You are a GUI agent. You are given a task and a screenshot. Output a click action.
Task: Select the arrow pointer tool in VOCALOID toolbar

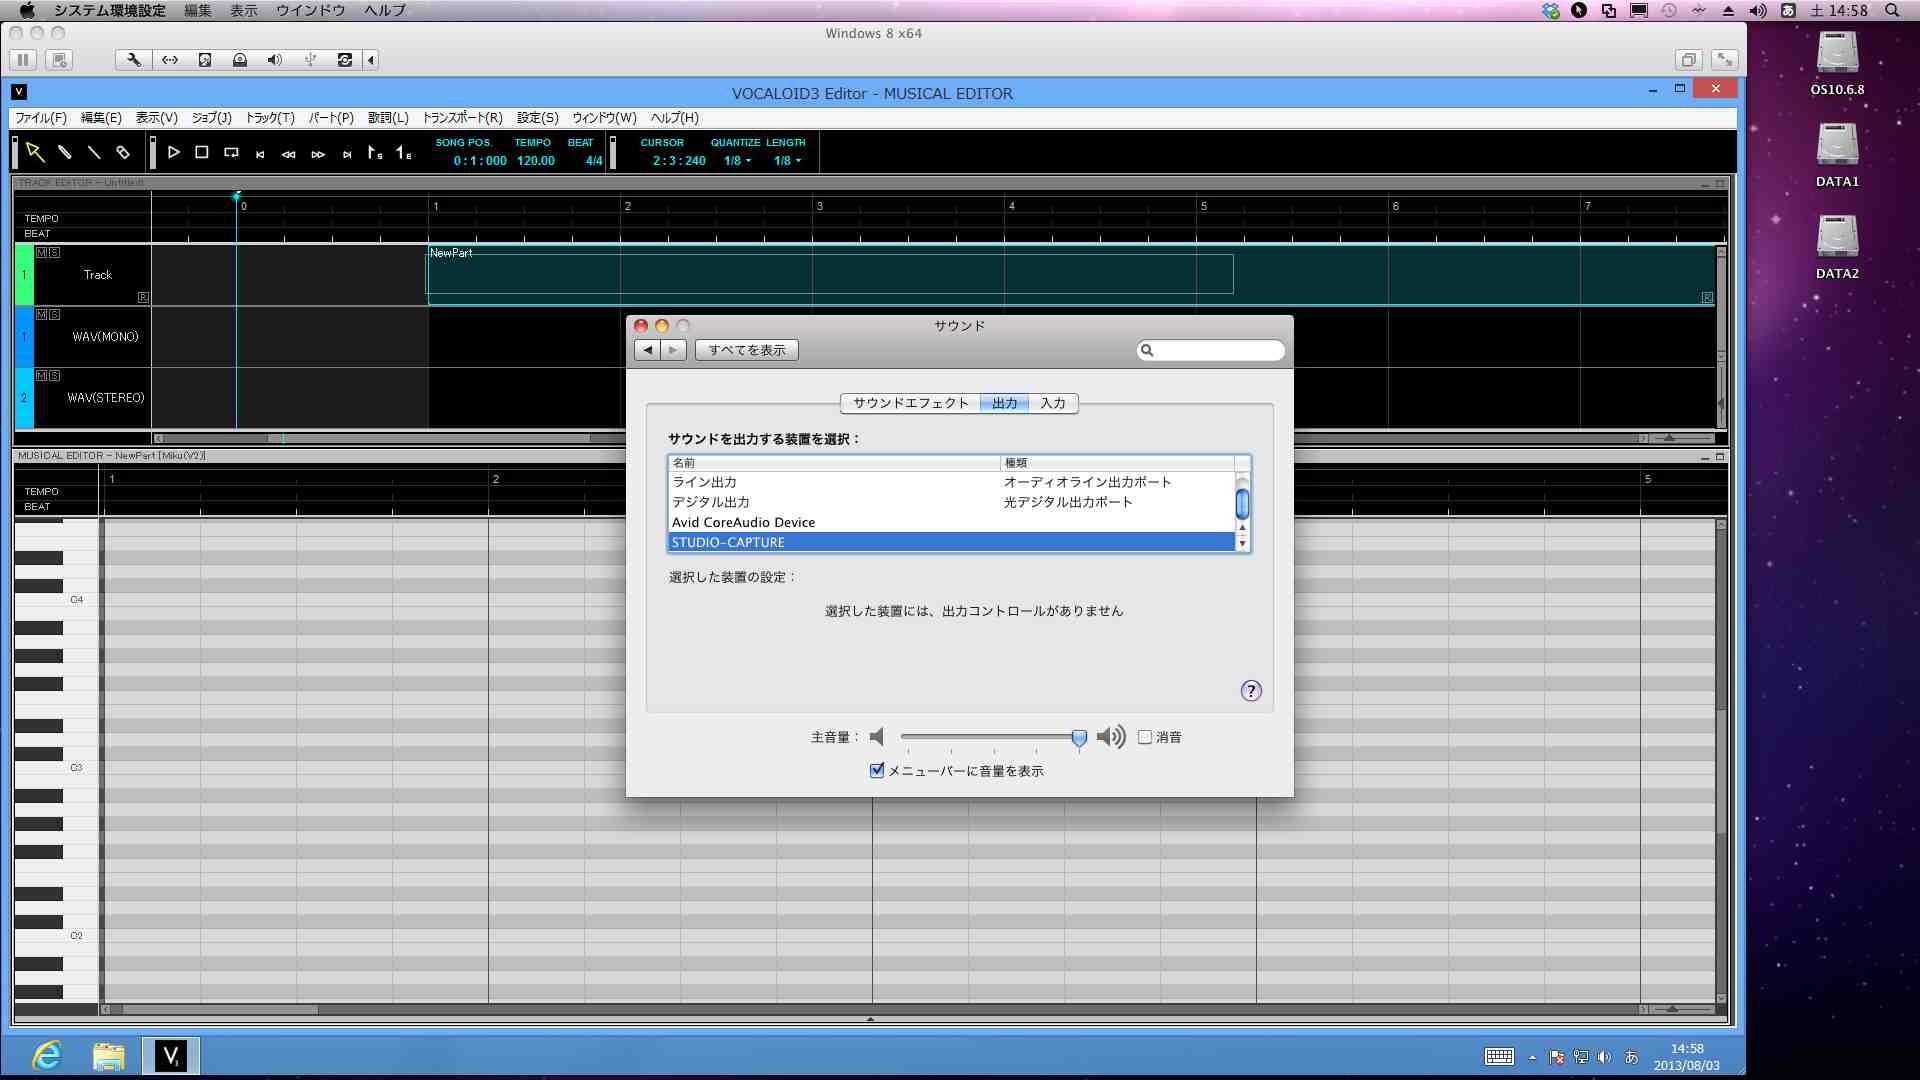tap(35, 153)
